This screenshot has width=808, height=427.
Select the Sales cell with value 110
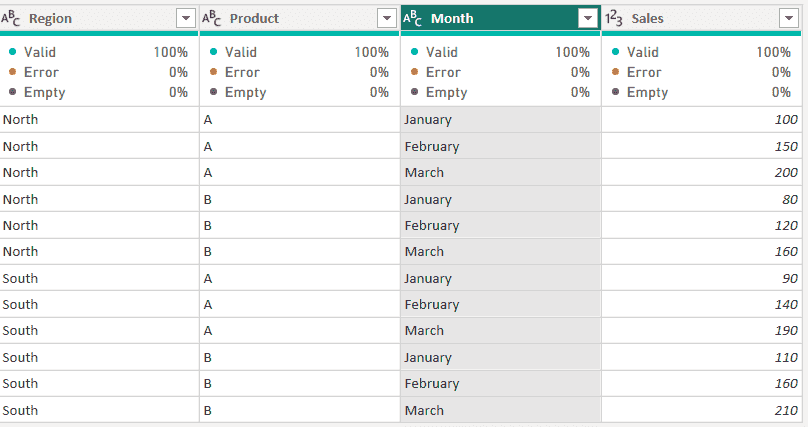tap(701, 357)
